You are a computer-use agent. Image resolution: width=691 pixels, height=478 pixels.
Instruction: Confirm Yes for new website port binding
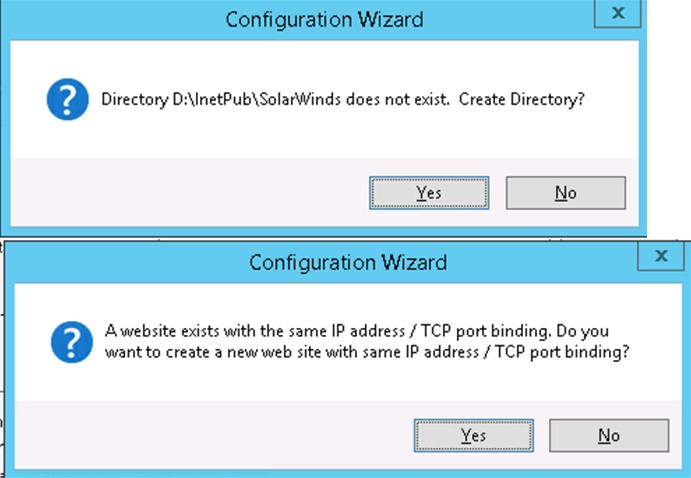(x=473, y=435)
